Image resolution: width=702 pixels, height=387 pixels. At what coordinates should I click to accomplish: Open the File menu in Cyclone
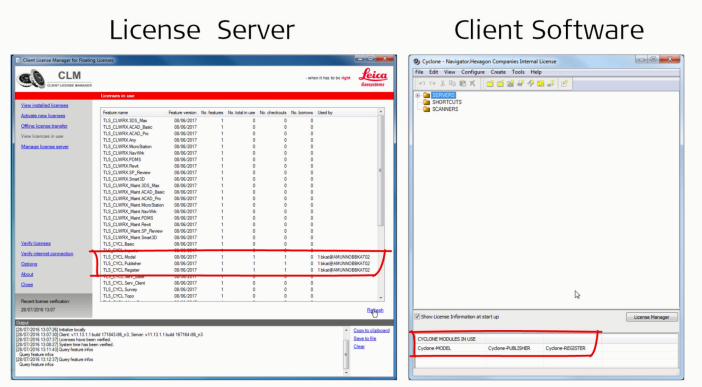tap(419, 72)
